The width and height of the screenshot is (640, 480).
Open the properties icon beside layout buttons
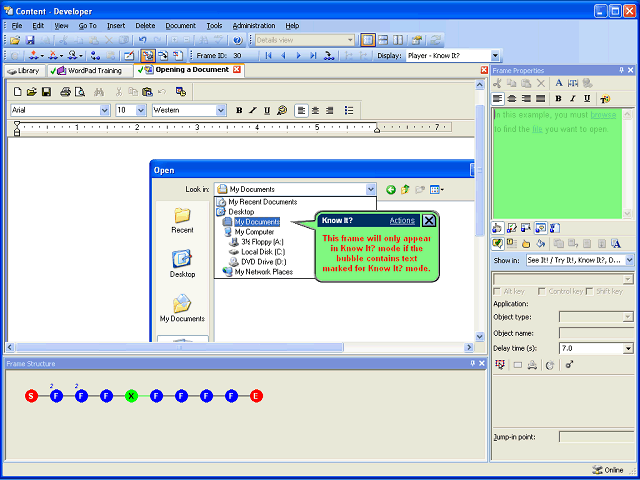pos(416,40)
